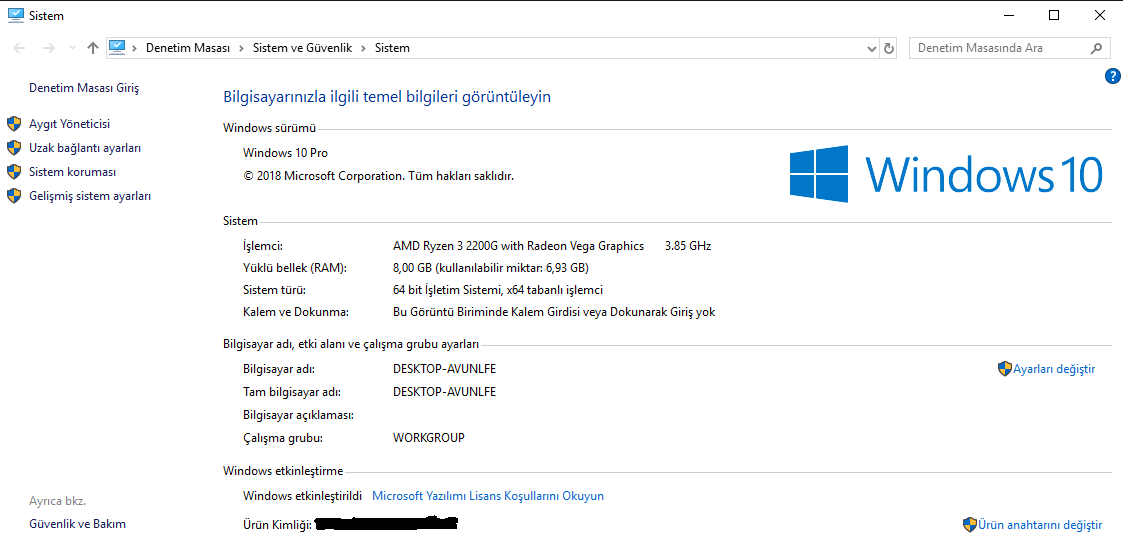Click the search magnifier icon
The image size is (1123, 551).
tap(1096, 48)
